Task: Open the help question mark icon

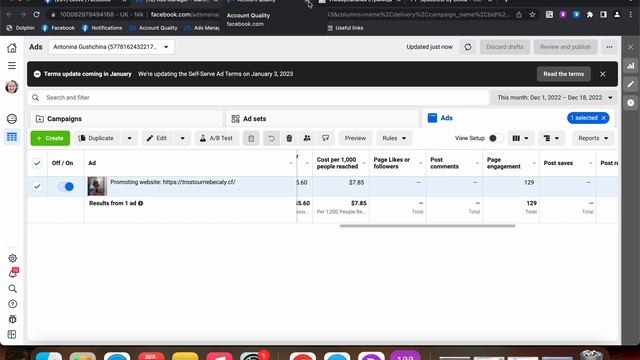Action: tap(13, 304)
